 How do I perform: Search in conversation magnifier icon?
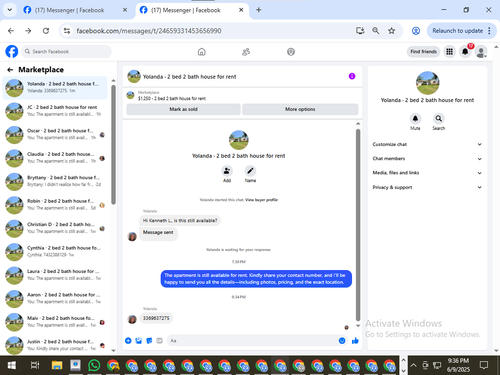pyautogui.click(x=439, y=118)
